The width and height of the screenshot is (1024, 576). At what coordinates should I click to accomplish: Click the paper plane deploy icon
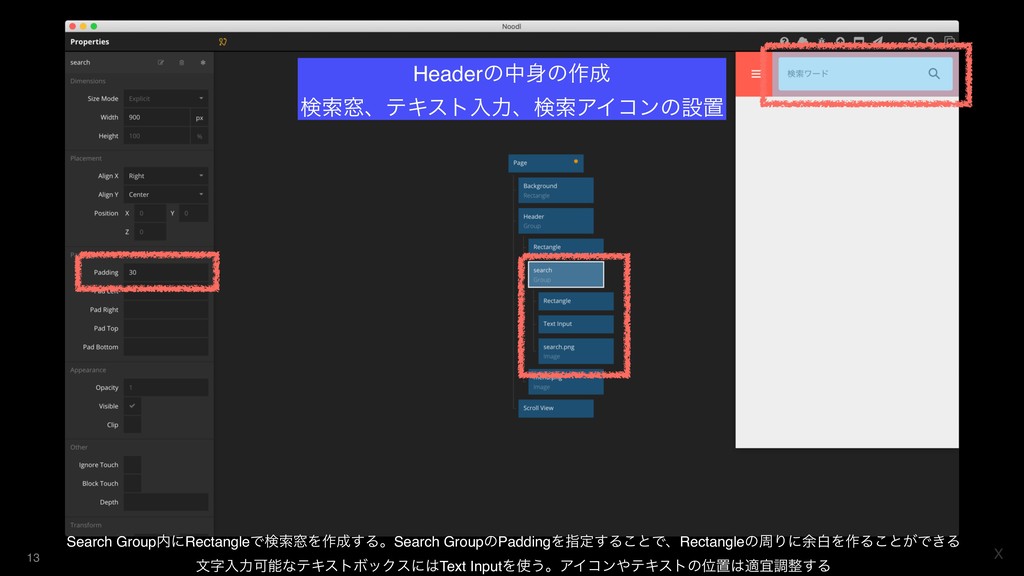click(x=878, y=41)
